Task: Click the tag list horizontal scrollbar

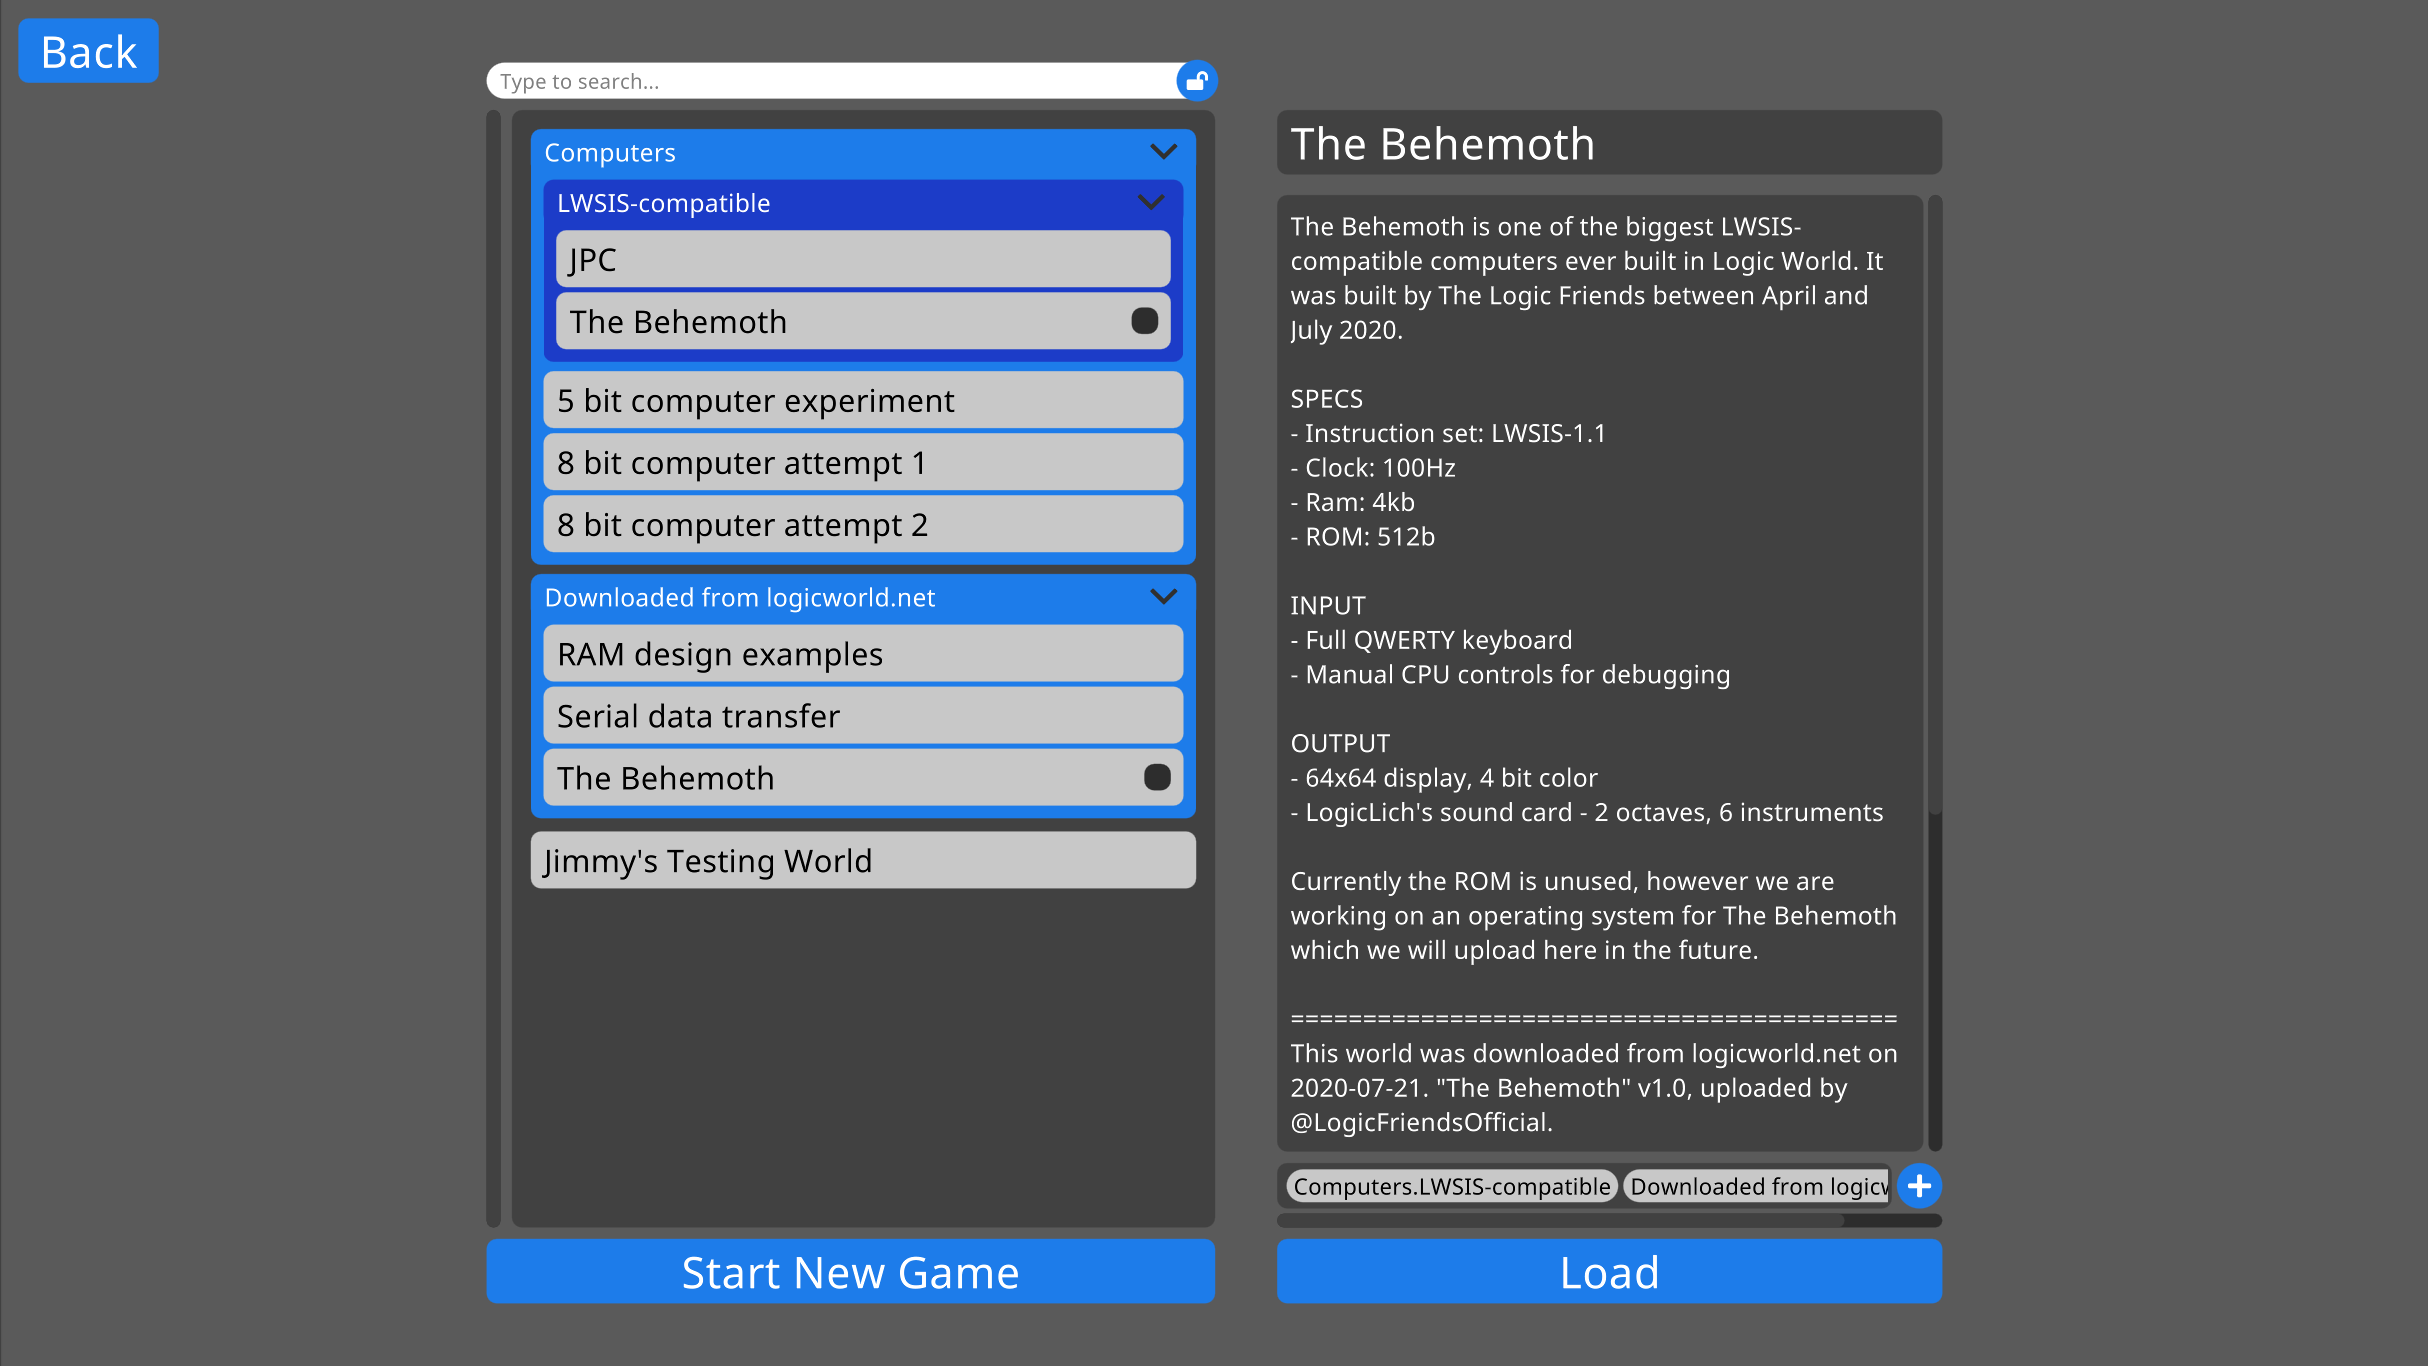Action: tap(1560, 1220)
